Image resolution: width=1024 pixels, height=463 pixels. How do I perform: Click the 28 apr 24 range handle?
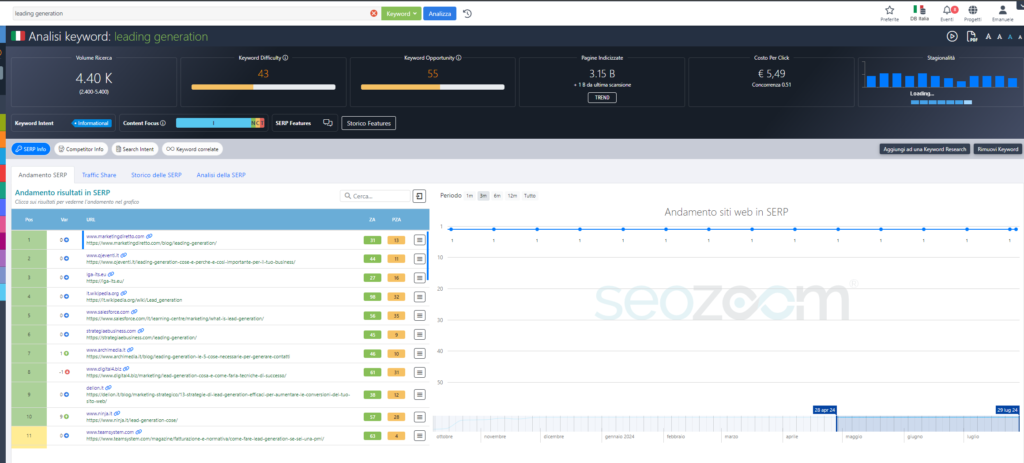pyautogui.click(x=825, y=409)
